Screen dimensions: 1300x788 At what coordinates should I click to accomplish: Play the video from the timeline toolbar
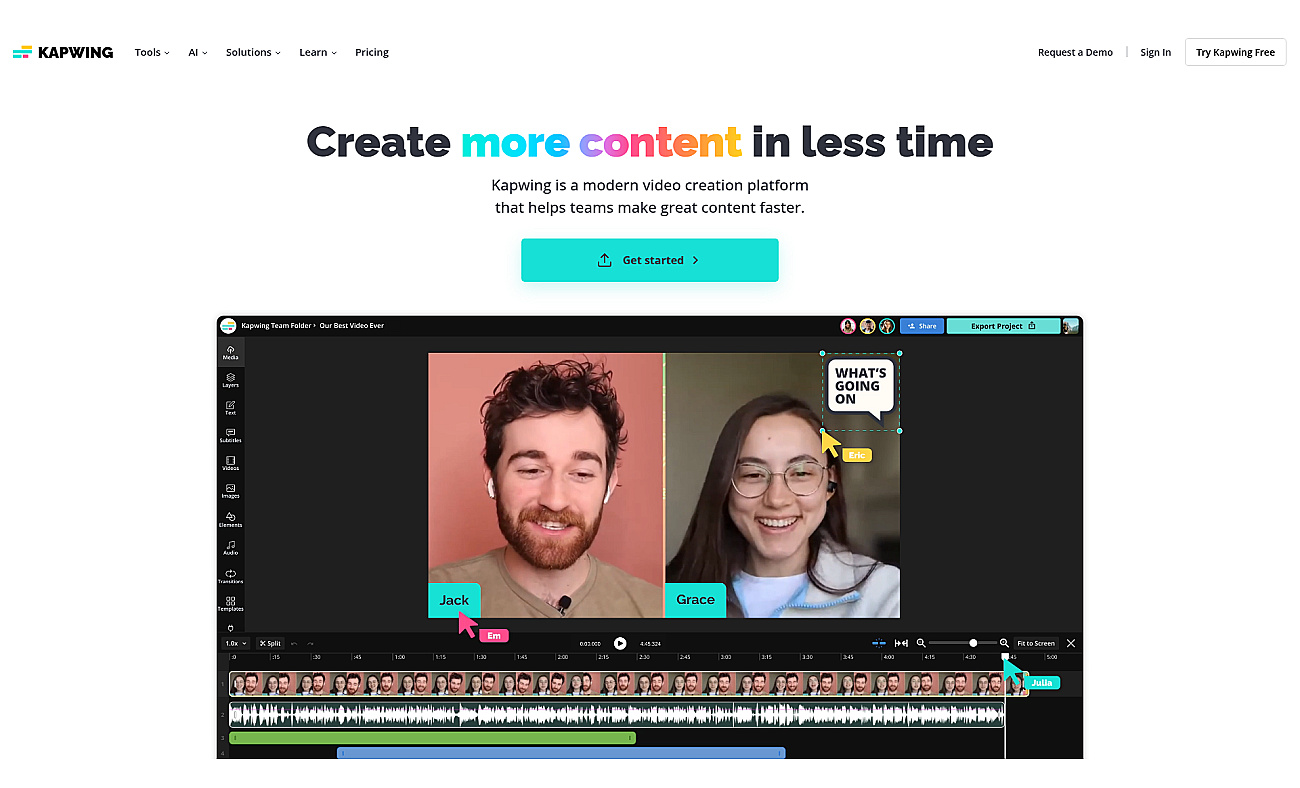[x=620, y=643]
